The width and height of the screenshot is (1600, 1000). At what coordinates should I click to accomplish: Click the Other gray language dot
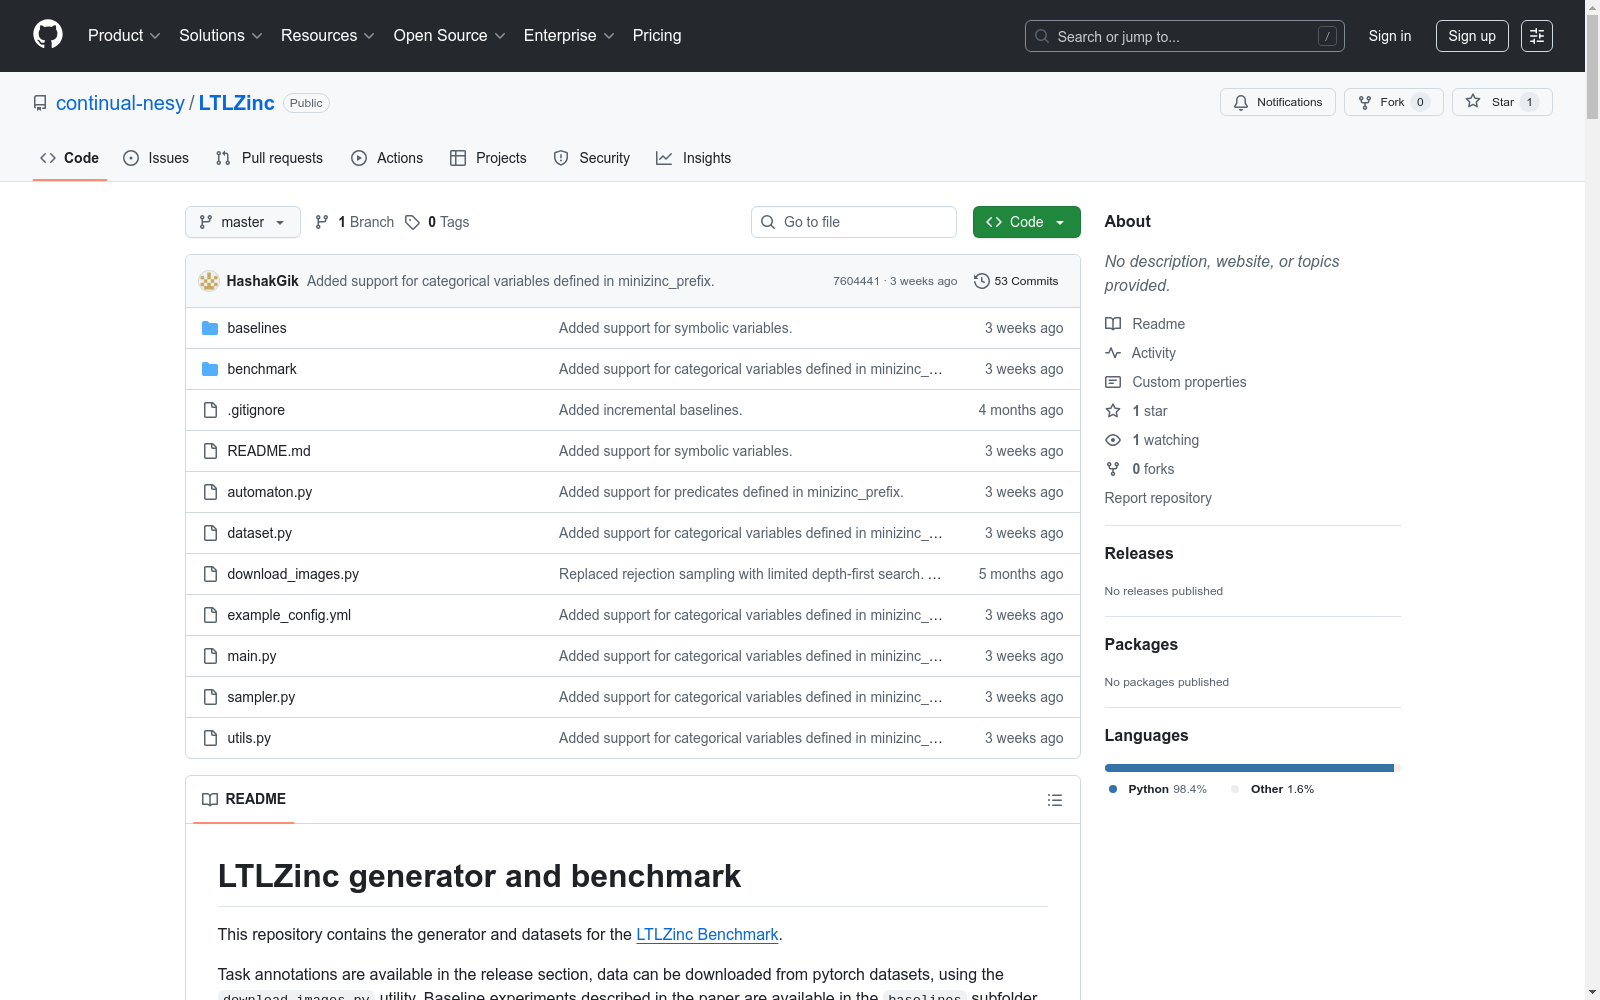pyautogui.click(x=1235, y=789)
